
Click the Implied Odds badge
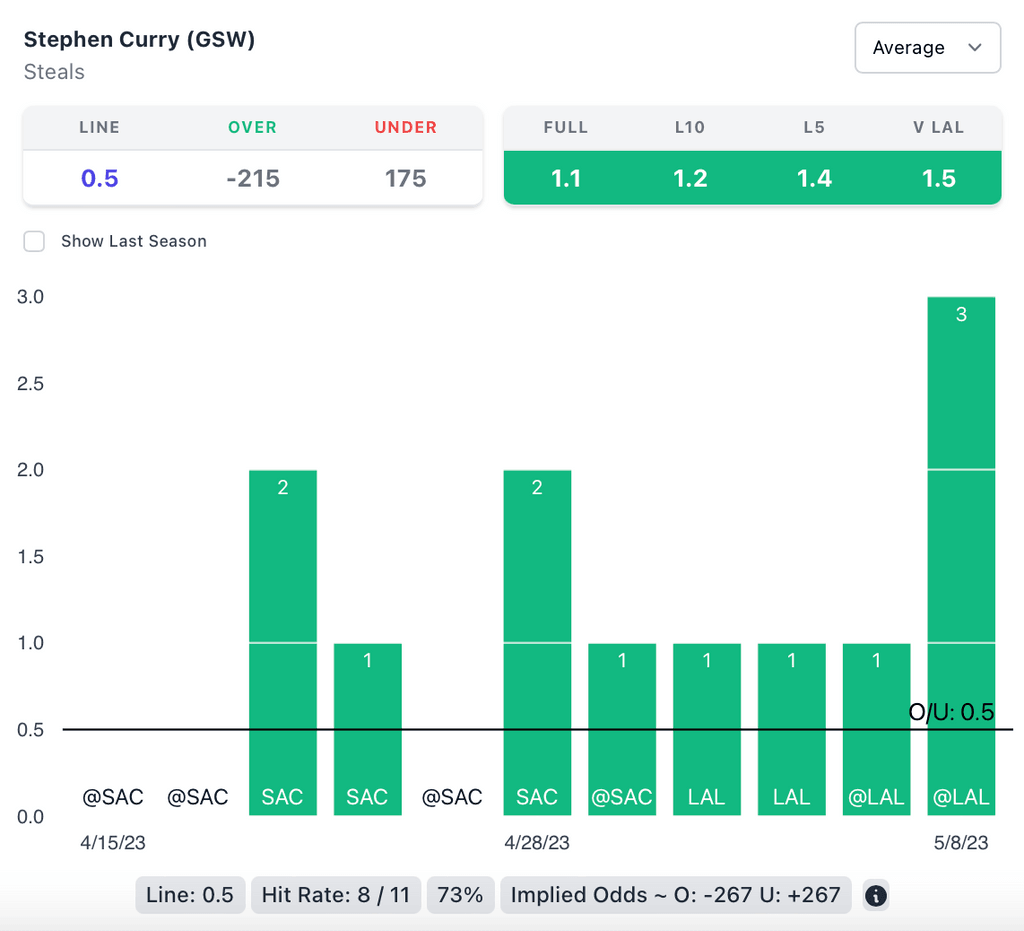tap(676, 895)
